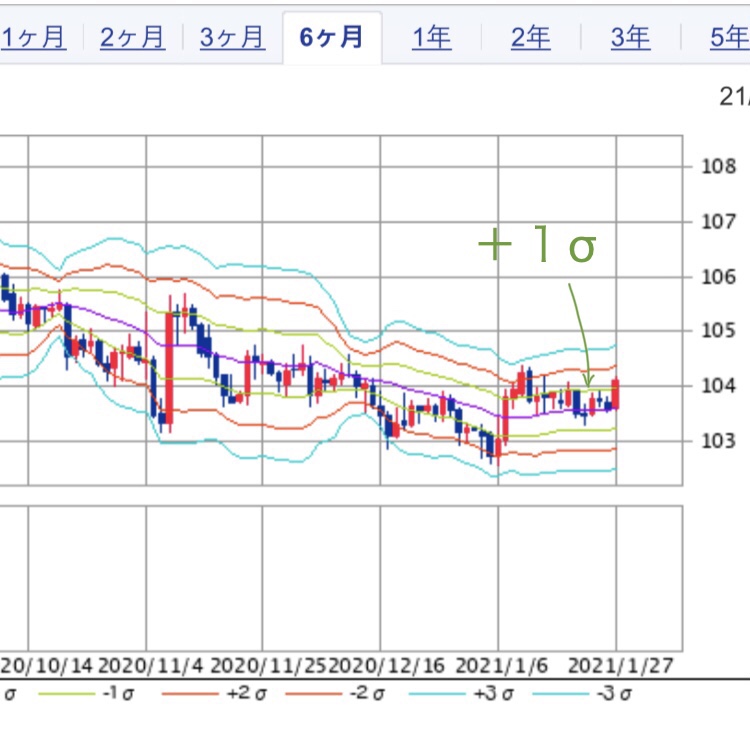Click the -3σ legend entry
The width and height of the screenshot is (750, 749).
583,693
